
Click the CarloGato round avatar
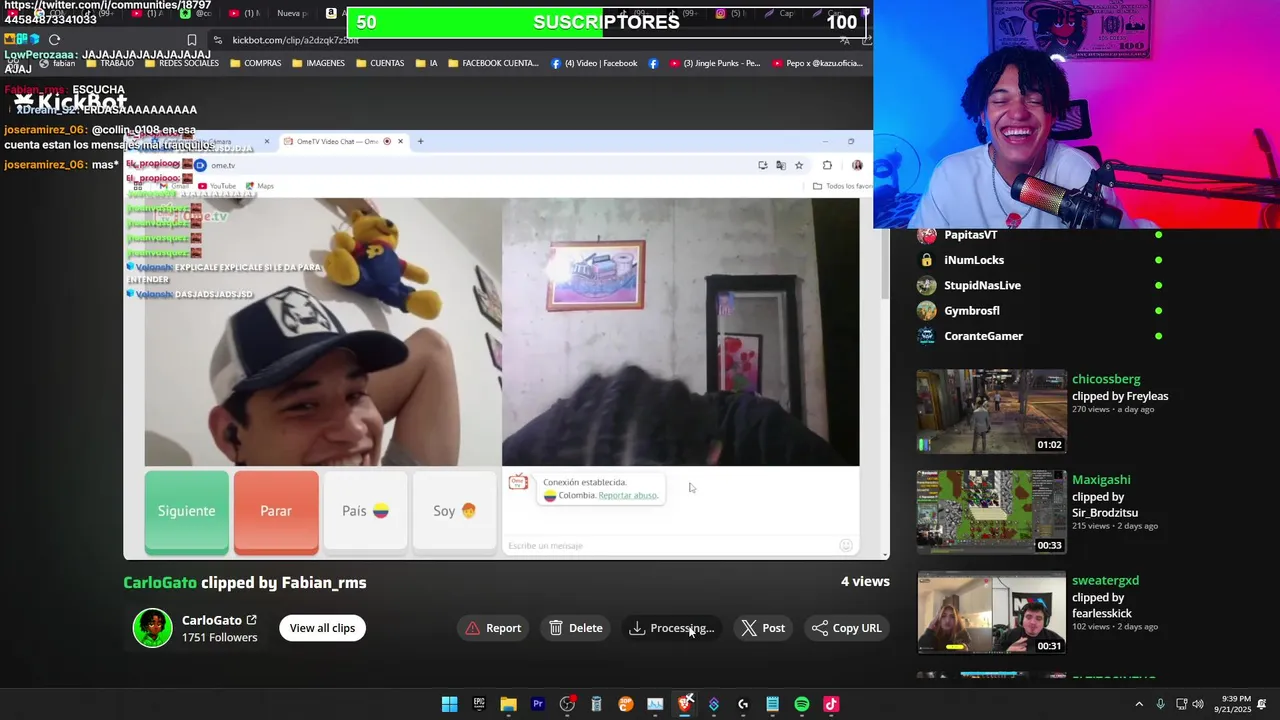click(152, 628)
